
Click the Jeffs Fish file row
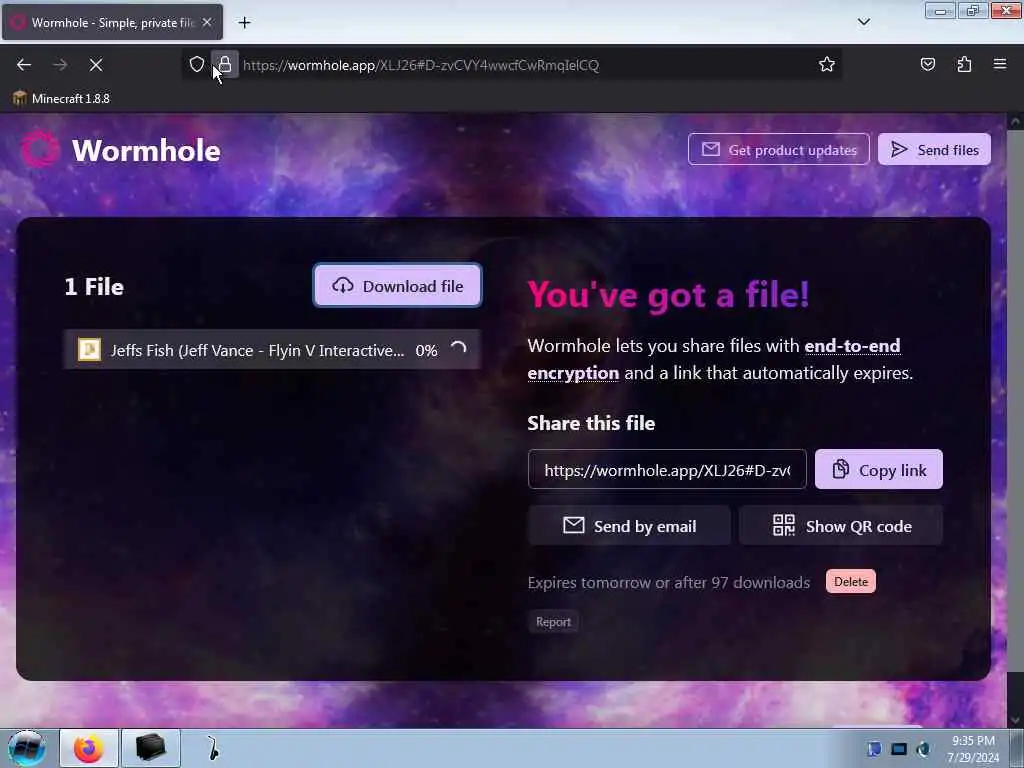(x=272, y=350)
